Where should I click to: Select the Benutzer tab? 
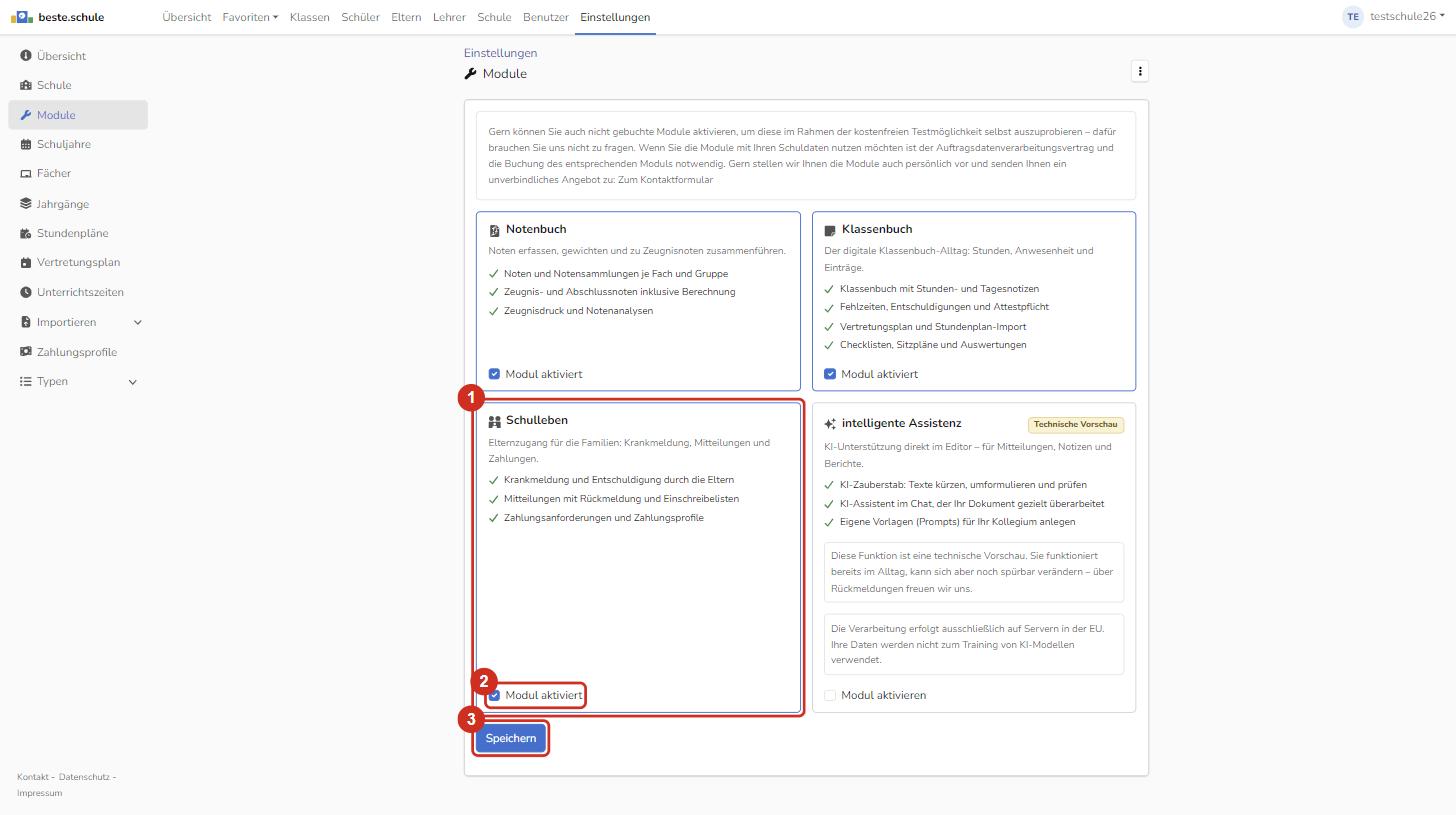546,17
